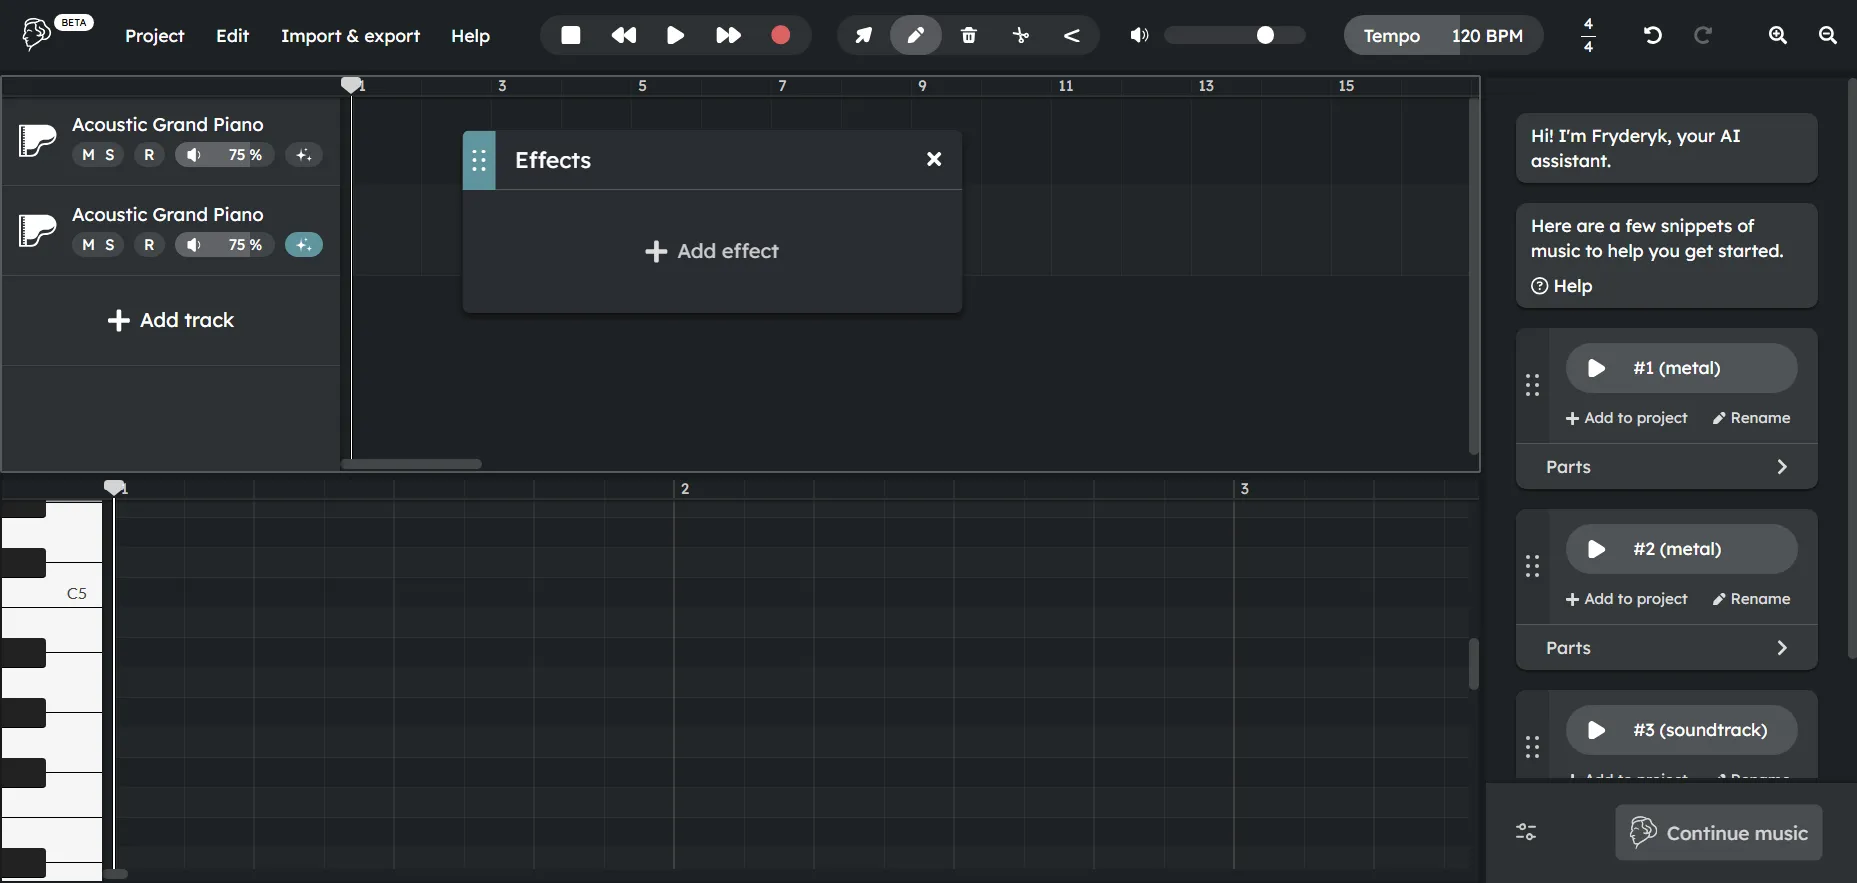The image size is (1857, 883).
Task: Open the Import & export menu
Action: [x=350, y=36]
